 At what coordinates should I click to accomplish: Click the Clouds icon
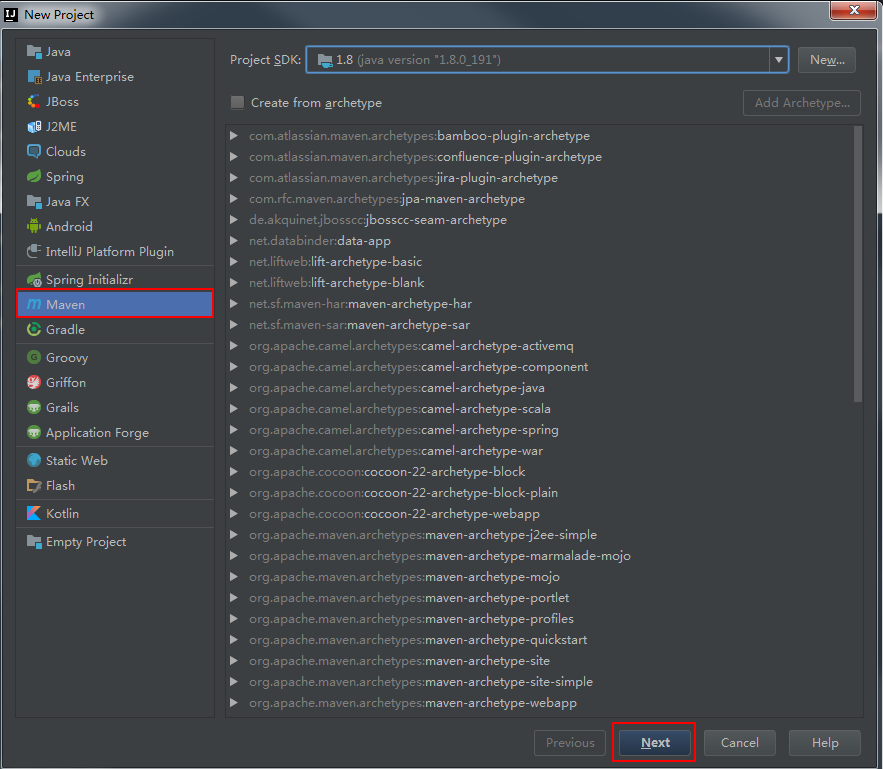pyautogui.click(x=34, y=151)
